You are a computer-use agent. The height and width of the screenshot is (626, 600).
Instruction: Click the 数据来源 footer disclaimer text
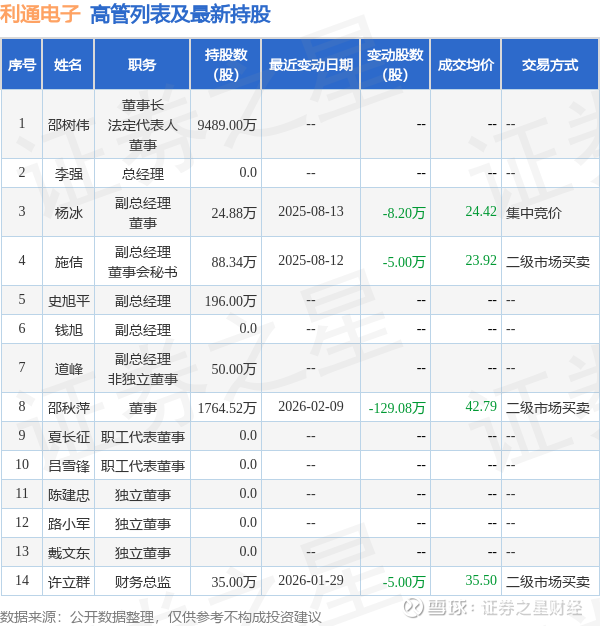(160, 617)
